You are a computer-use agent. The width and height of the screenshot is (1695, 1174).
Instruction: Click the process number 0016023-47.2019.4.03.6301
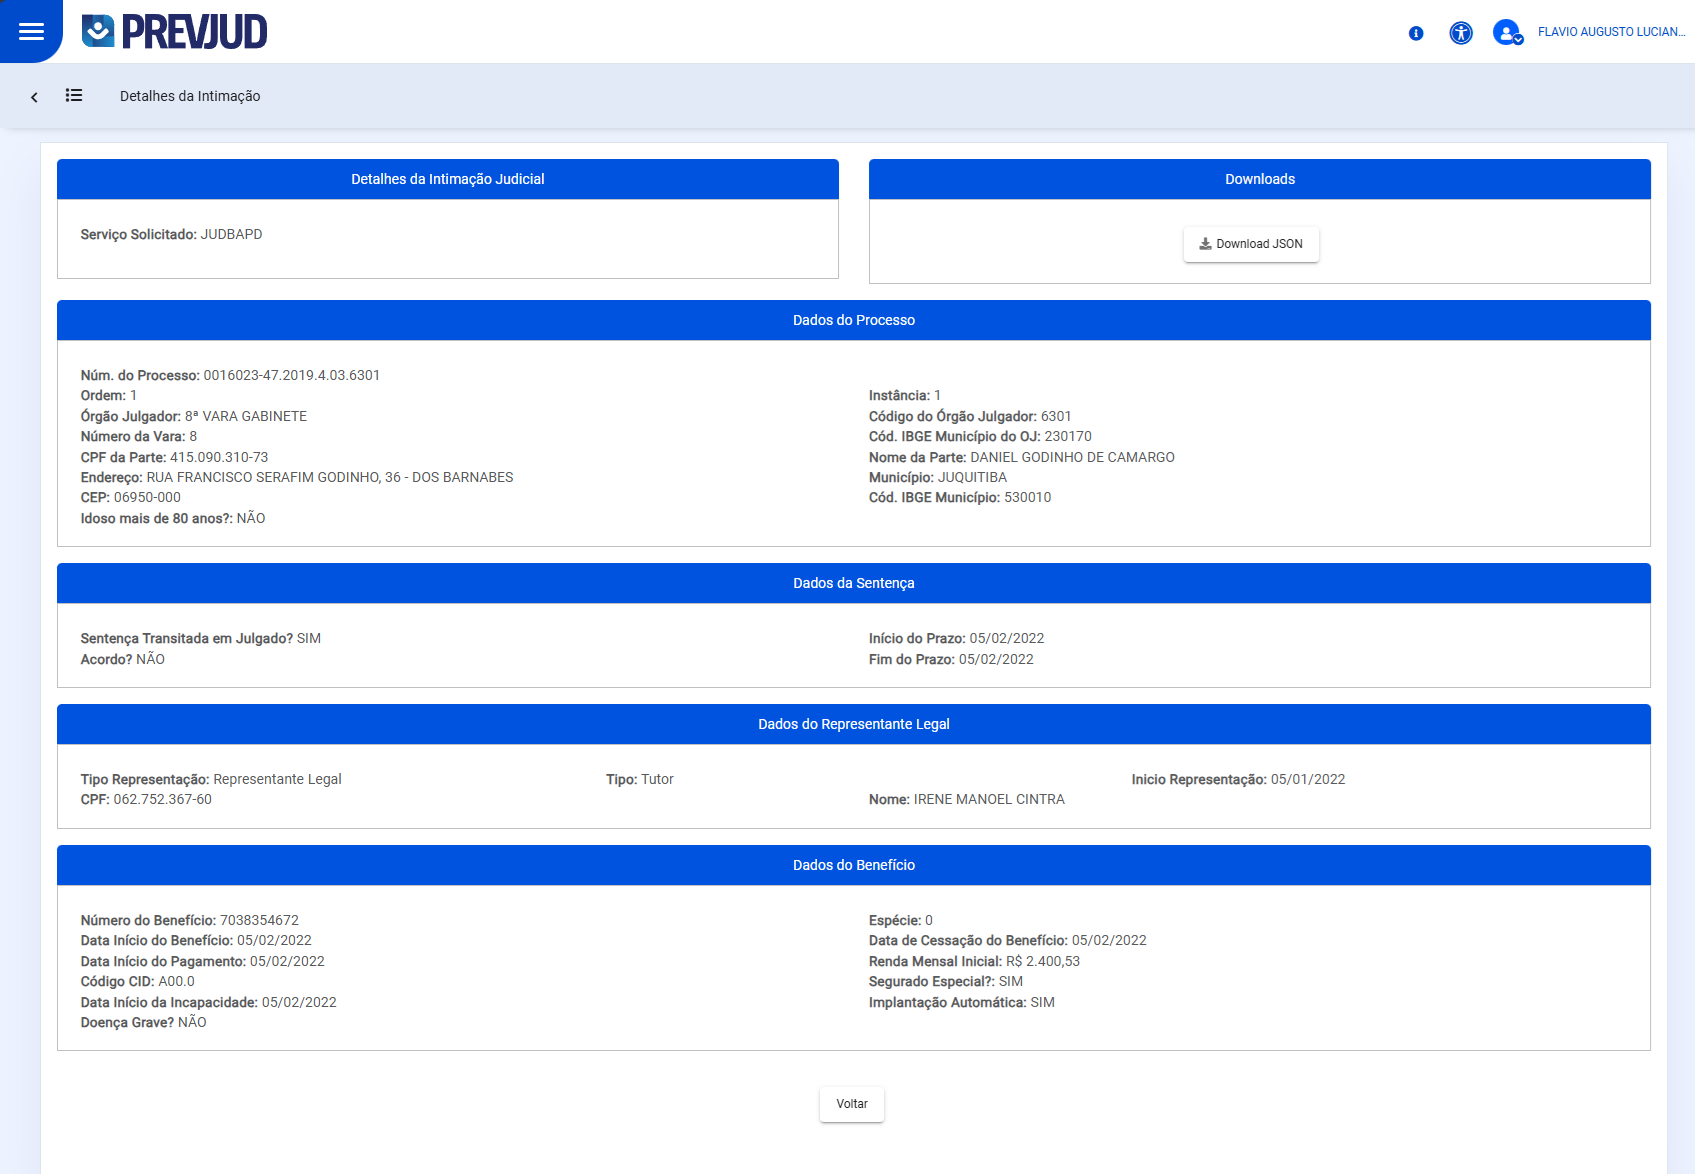[x=291, y=375]
